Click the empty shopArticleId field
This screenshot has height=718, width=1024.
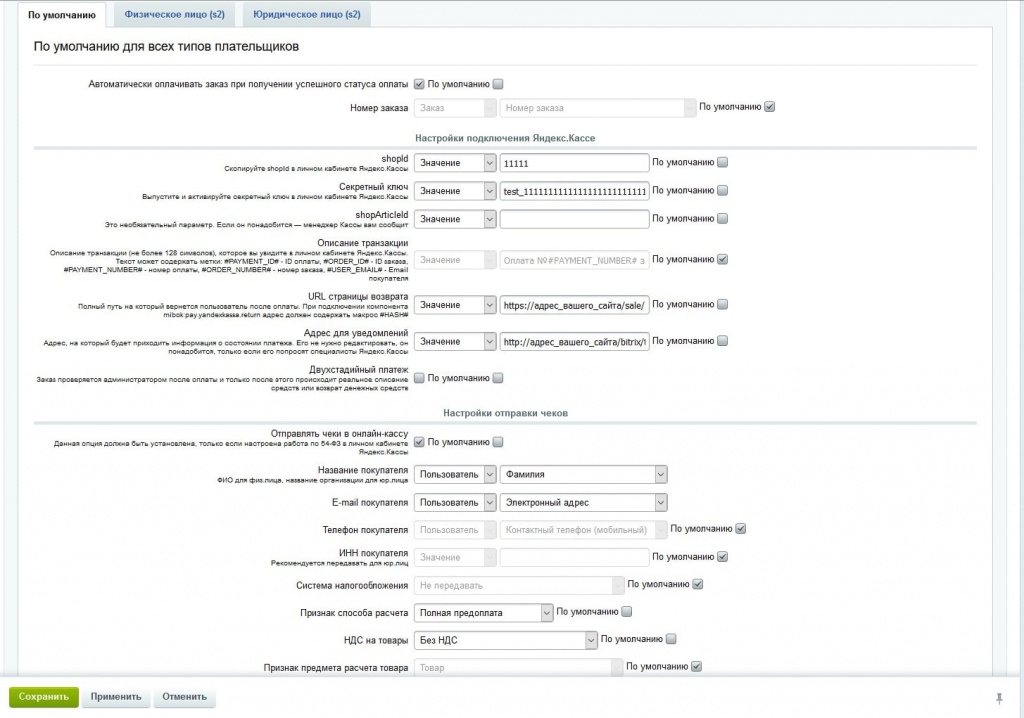tap(574, 220)
